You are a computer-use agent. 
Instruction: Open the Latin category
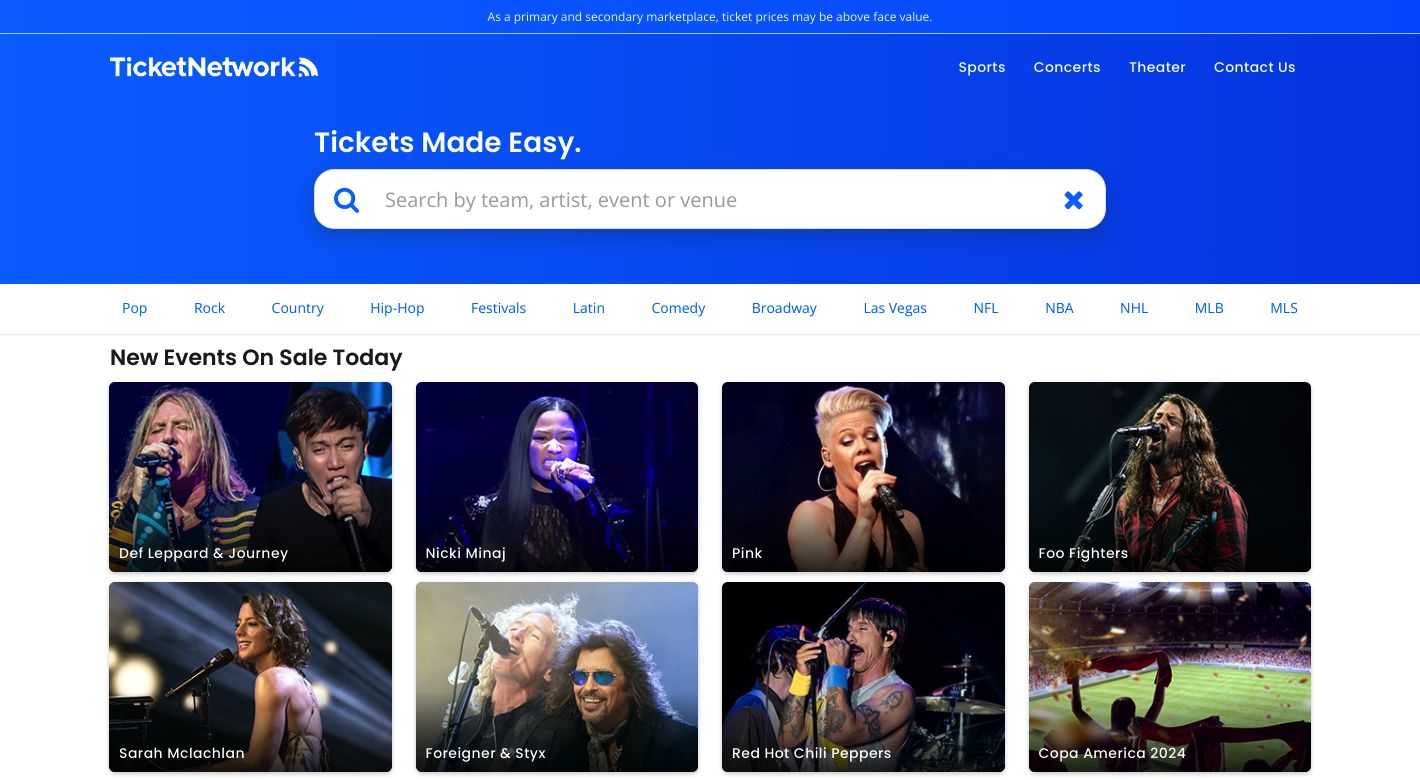(589, 308)
